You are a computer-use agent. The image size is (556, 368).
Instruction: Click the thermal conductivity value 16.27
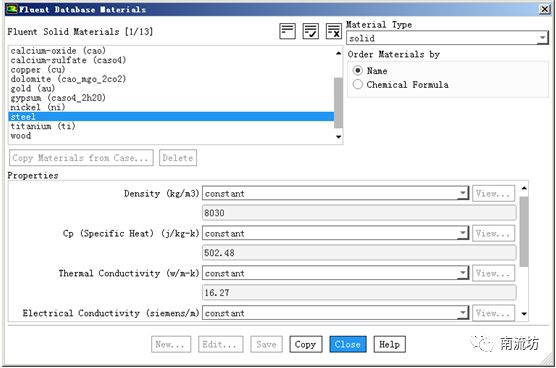coord(359,292)
